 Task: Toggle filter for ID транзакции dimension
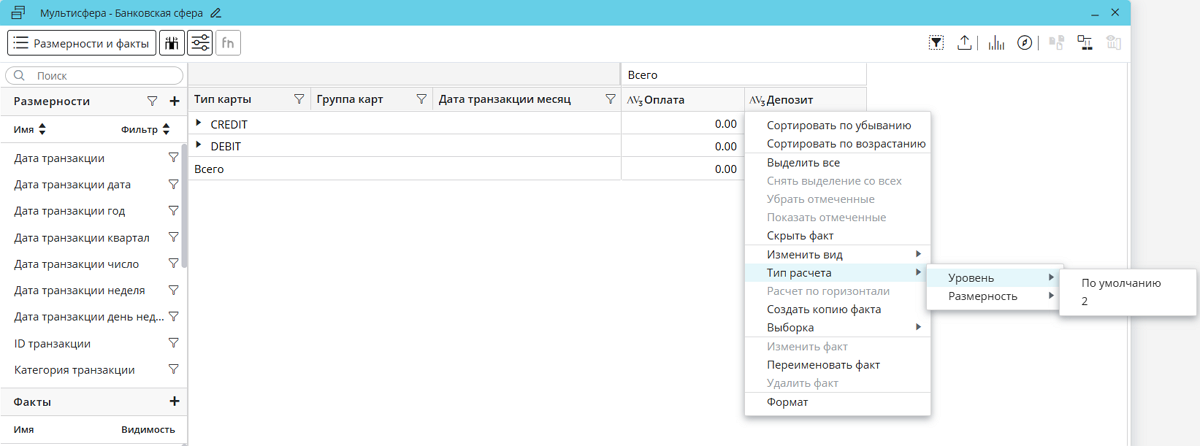[x=173, y=343]
